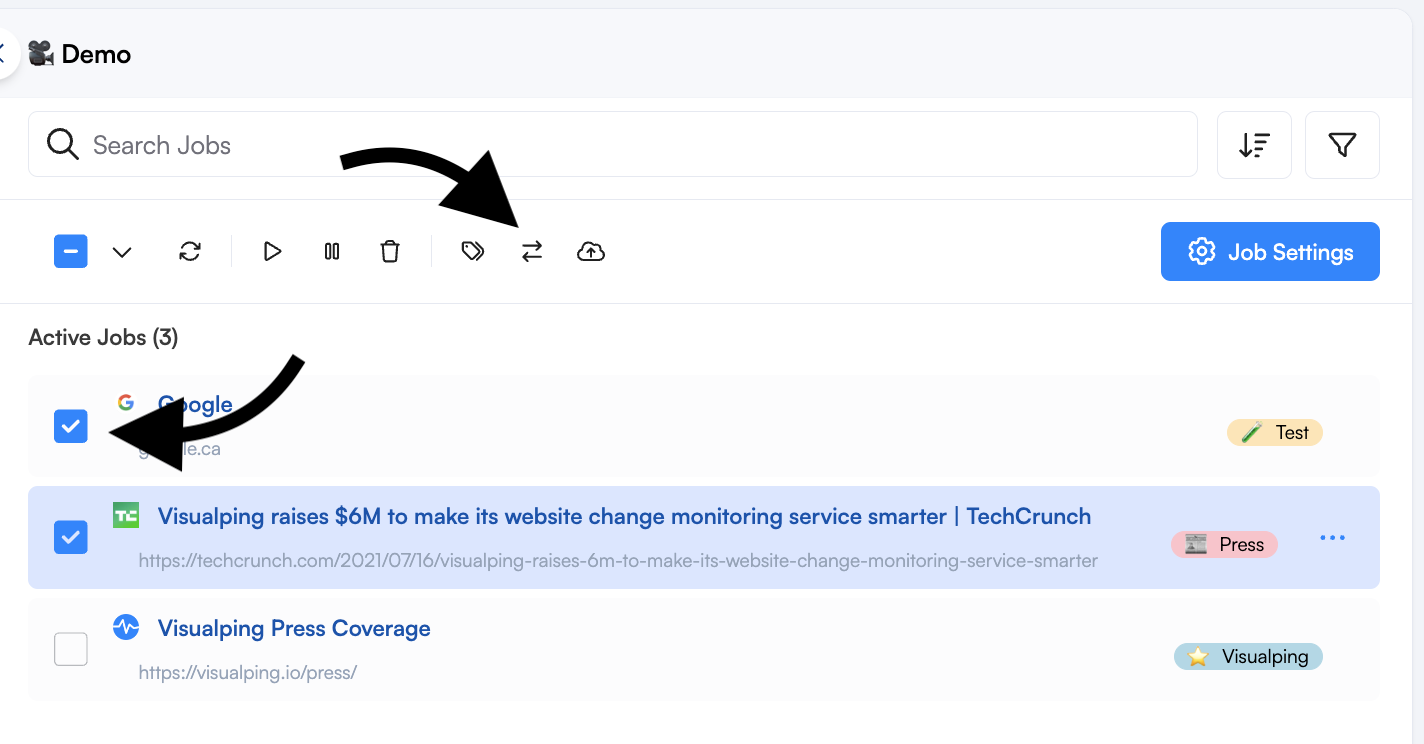Open the Visualping Press Coverage job link
Screen dimensions: 1424x744
tap(294, 628)
